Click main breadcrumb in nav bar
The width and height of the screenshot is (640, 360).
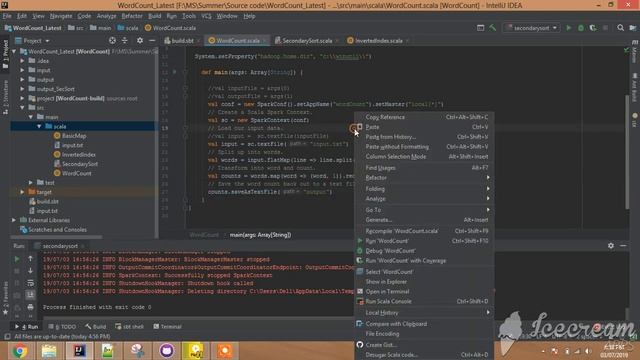(x=100, y=28)
